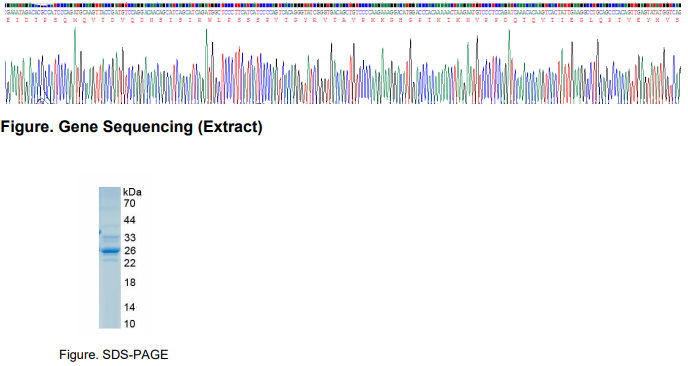
Task: Select the SDS-PAGE gel lane image
Action: pyautogui.click(x=110, y=258)
